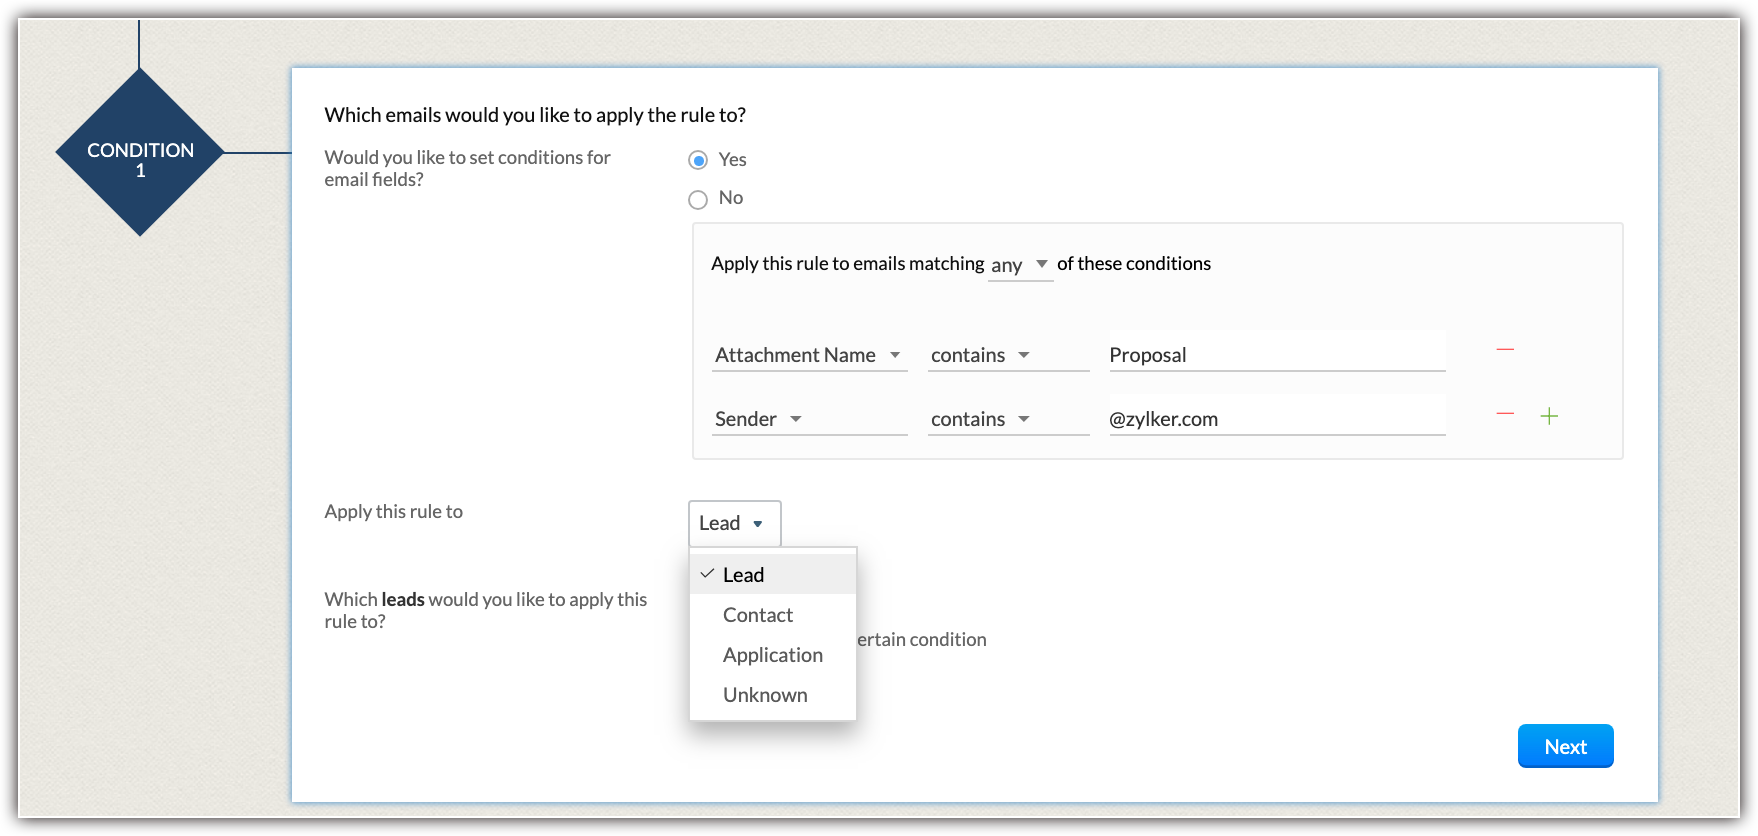Edit the @zylker.com value field
The image size is (1758, 836).
[x=1277, y=419]
